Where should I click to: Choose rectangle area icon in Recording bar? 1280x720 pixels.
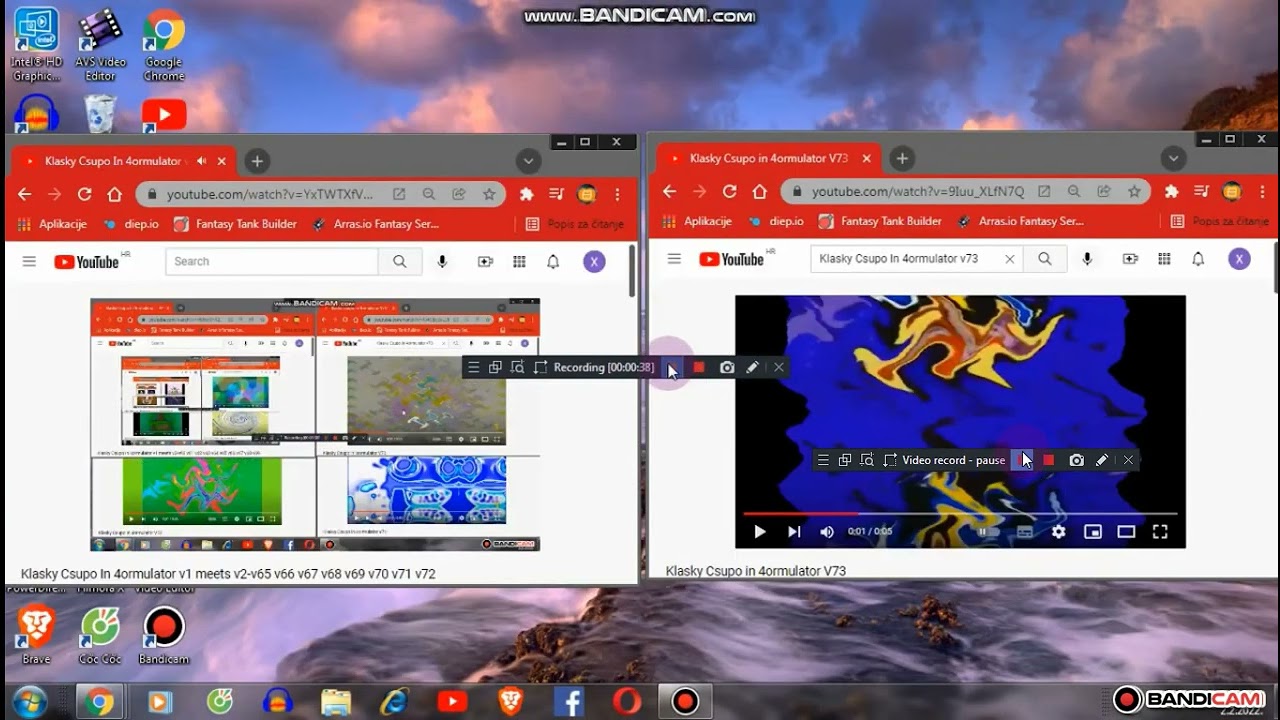click(541, 367)
